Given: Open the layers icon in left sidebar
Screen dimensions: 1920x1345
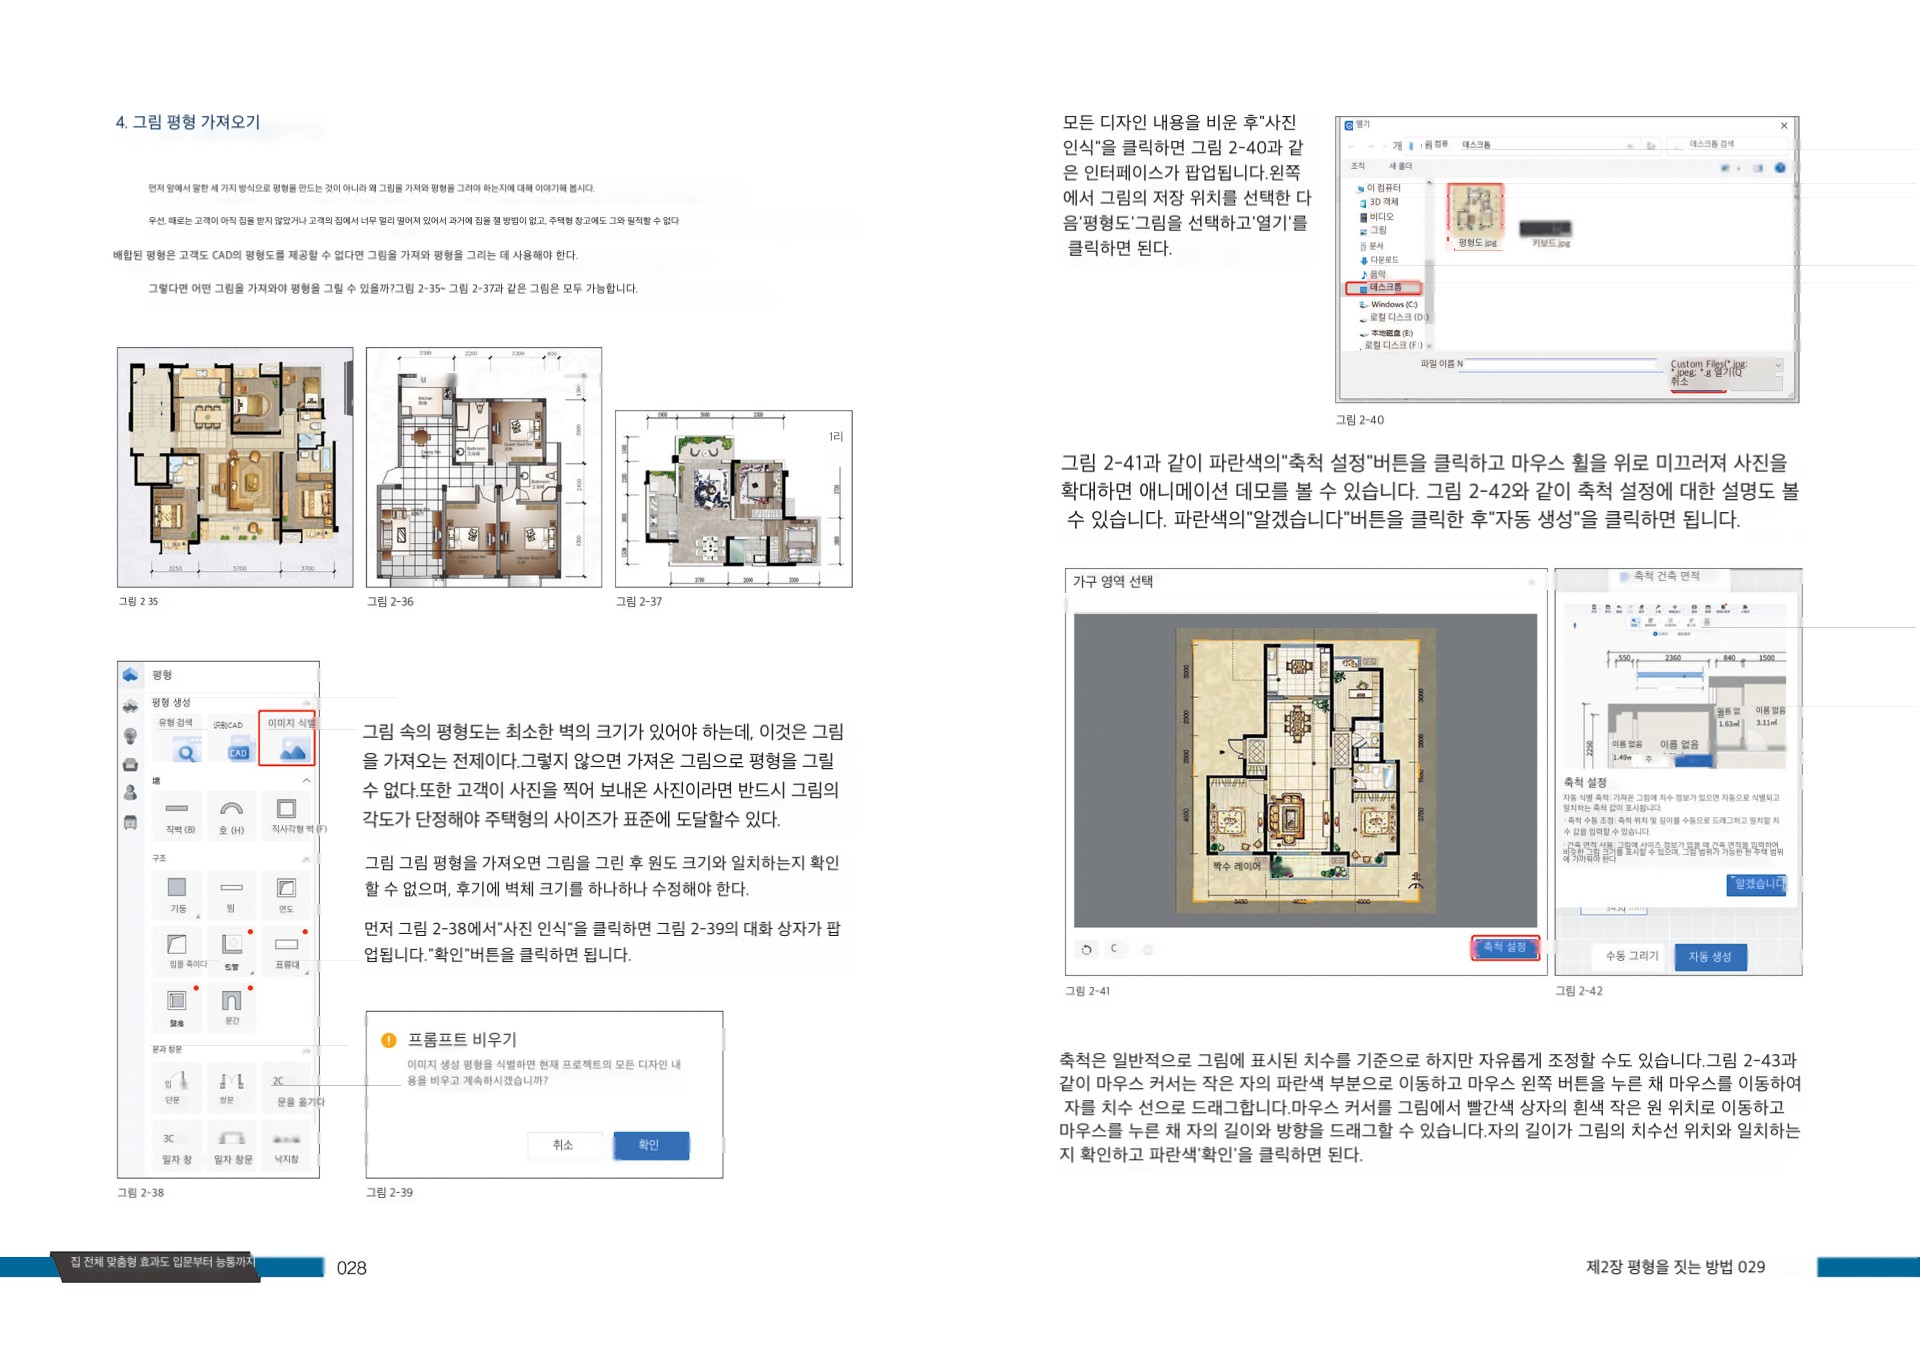Looking at the screenshot, I should [130, 706].
